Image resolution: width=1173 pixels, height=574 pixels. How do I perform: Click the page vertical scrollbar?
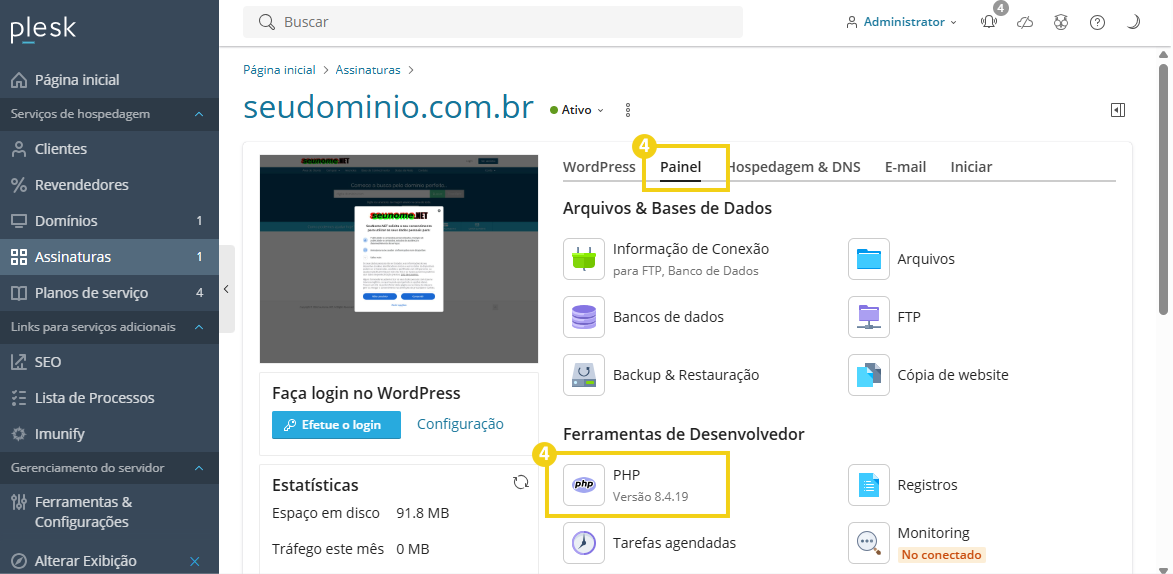pos(1164,187)
